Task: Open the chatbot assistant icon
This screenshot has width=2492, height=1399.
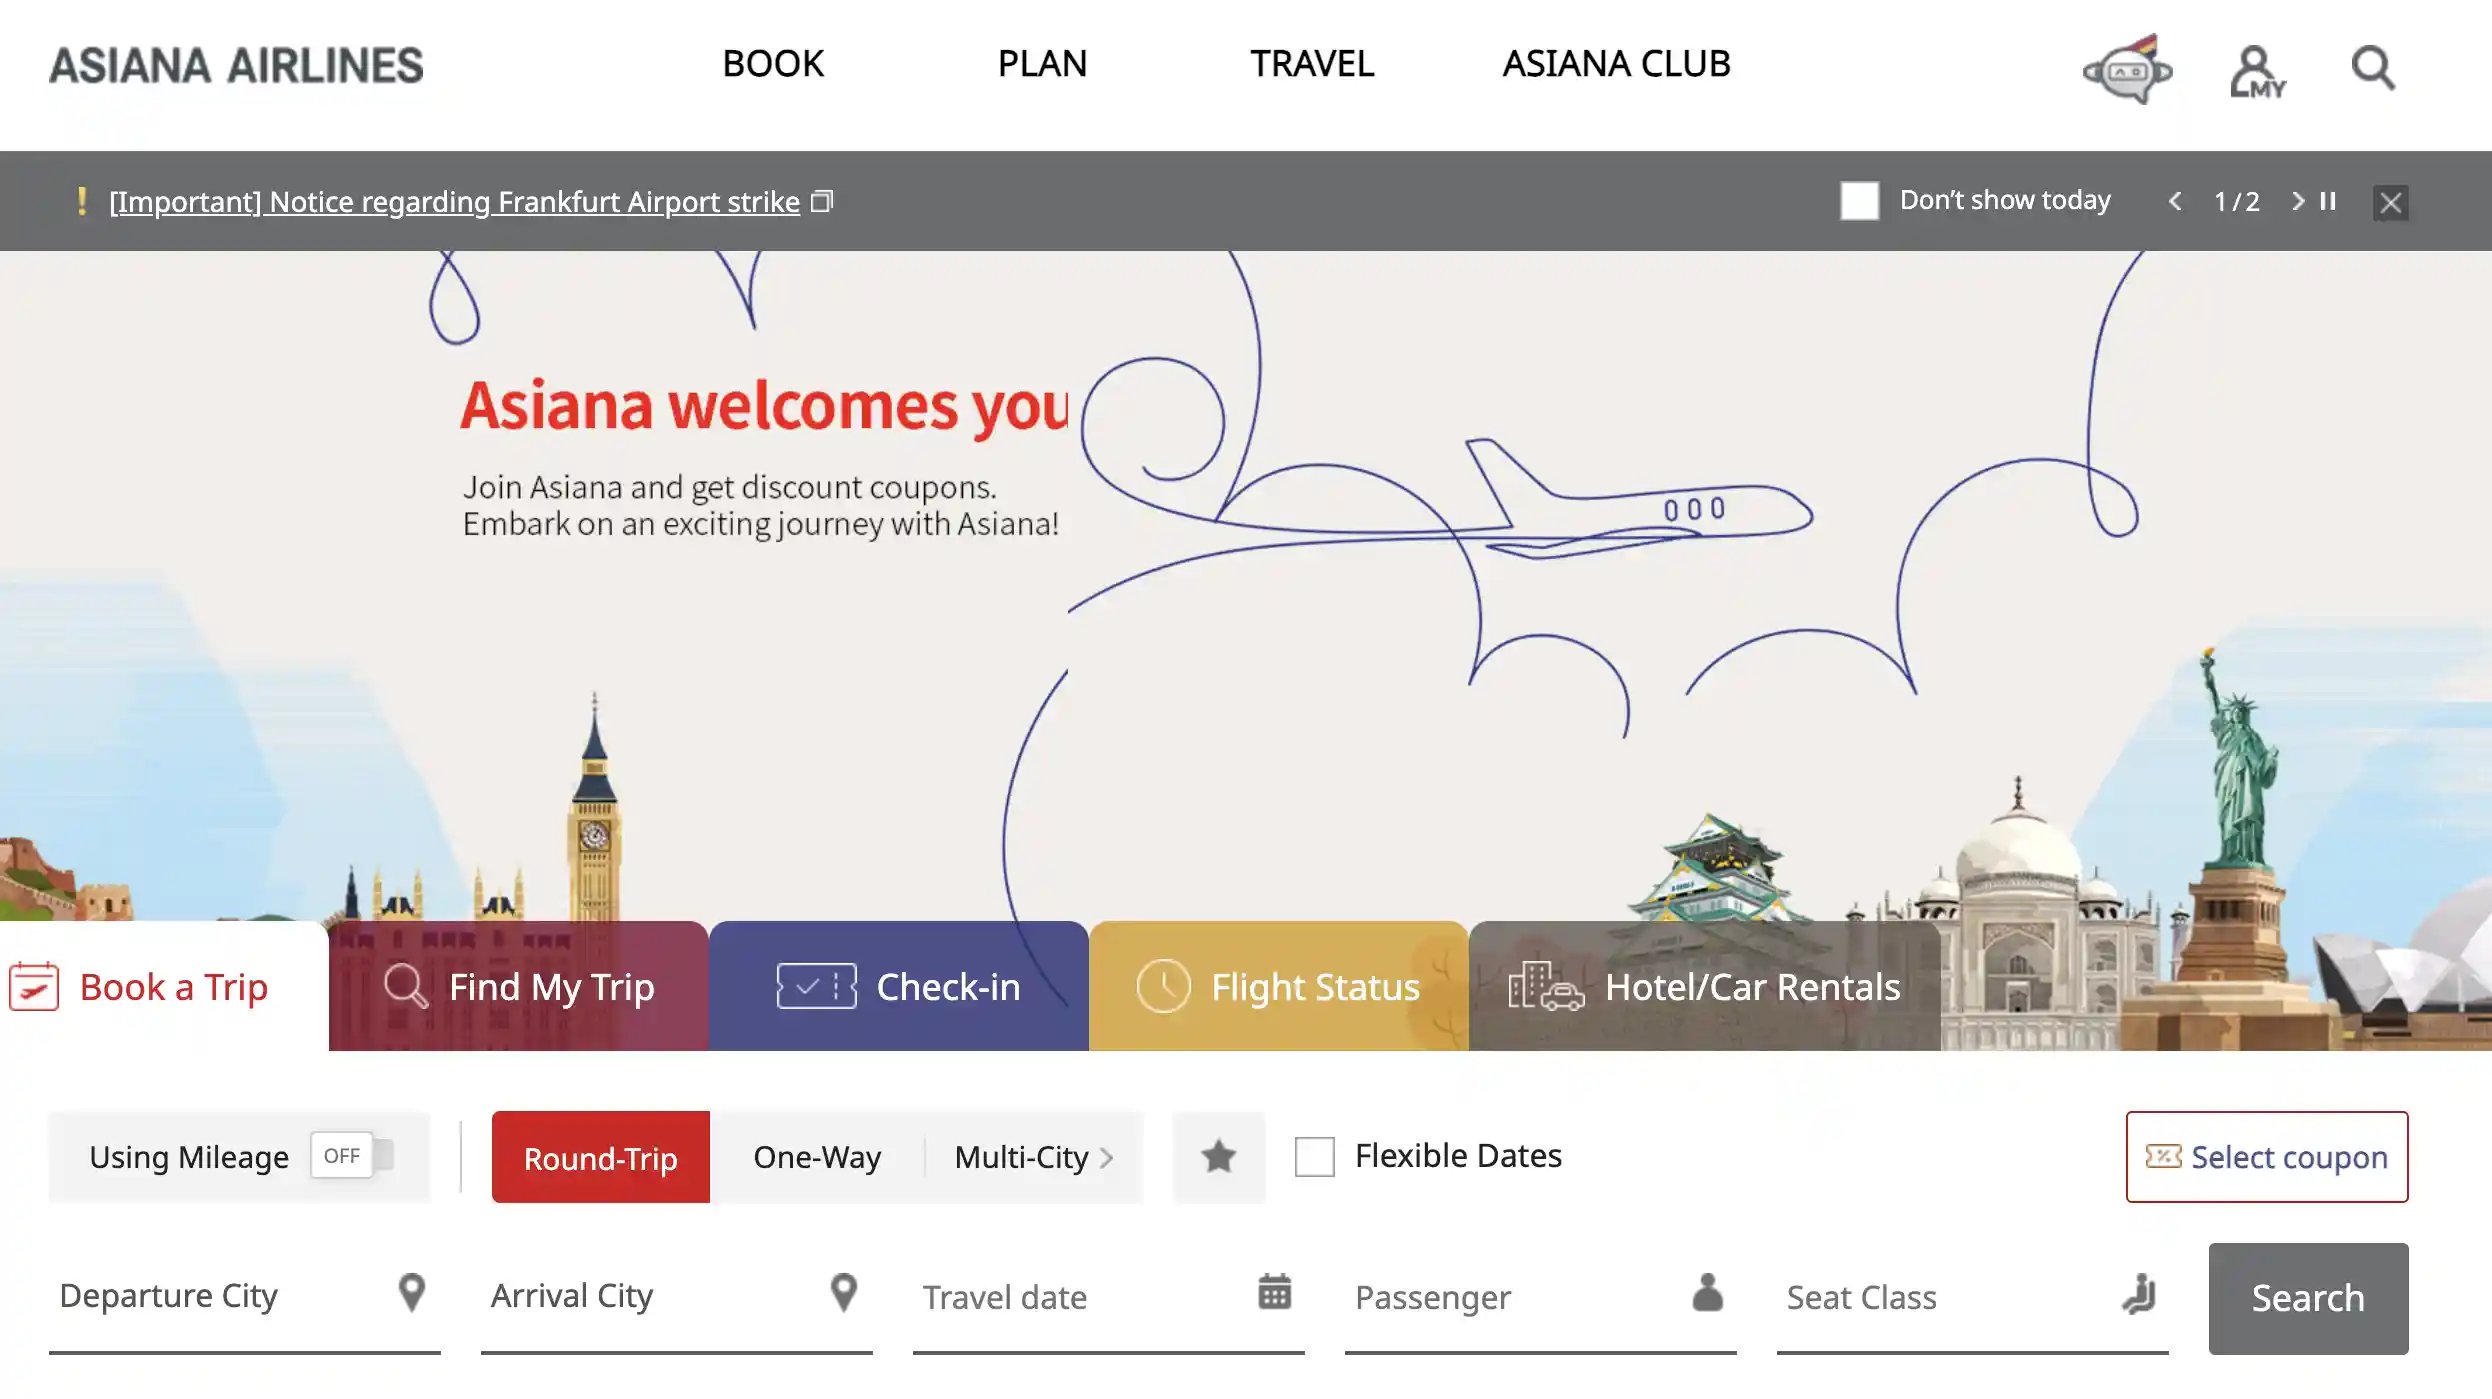Action: 2127,70
